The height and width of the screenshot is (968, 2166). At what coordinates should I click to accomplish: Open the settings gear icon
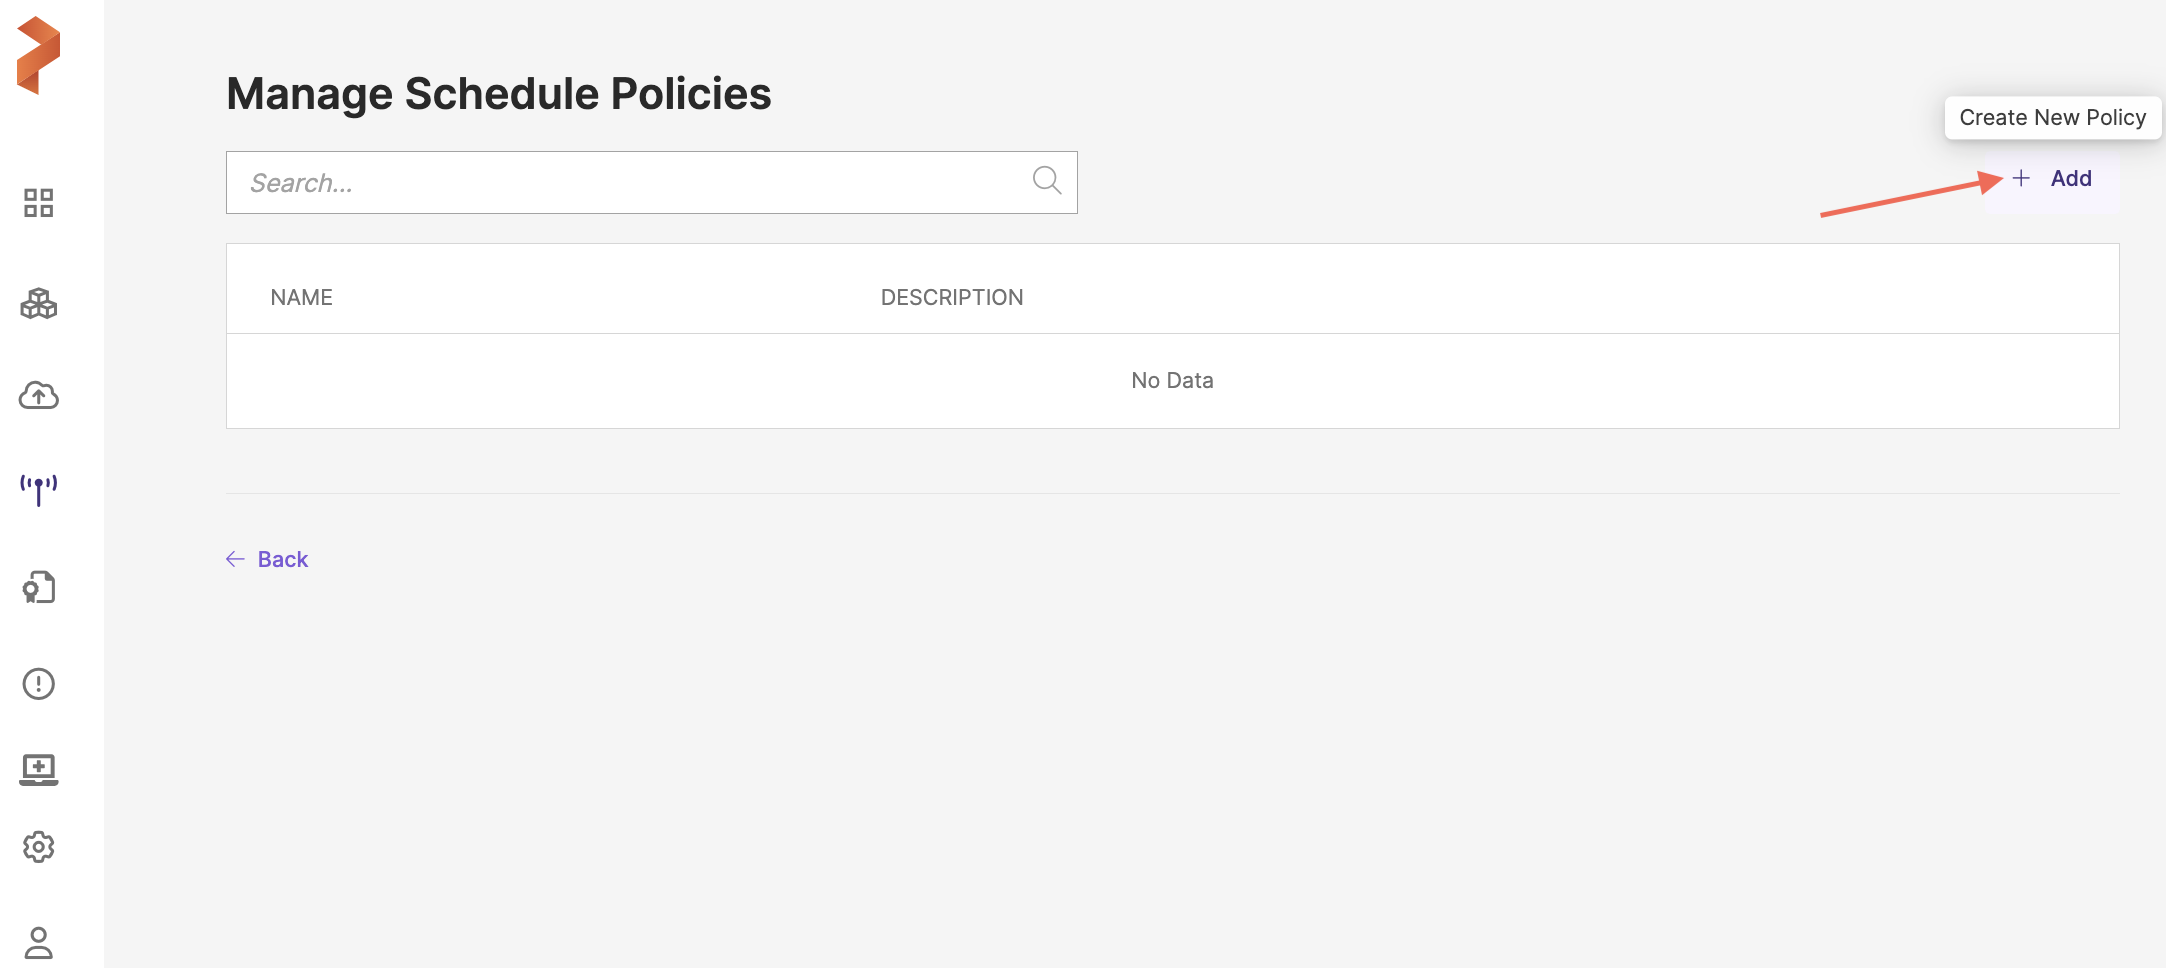(39, 847)
